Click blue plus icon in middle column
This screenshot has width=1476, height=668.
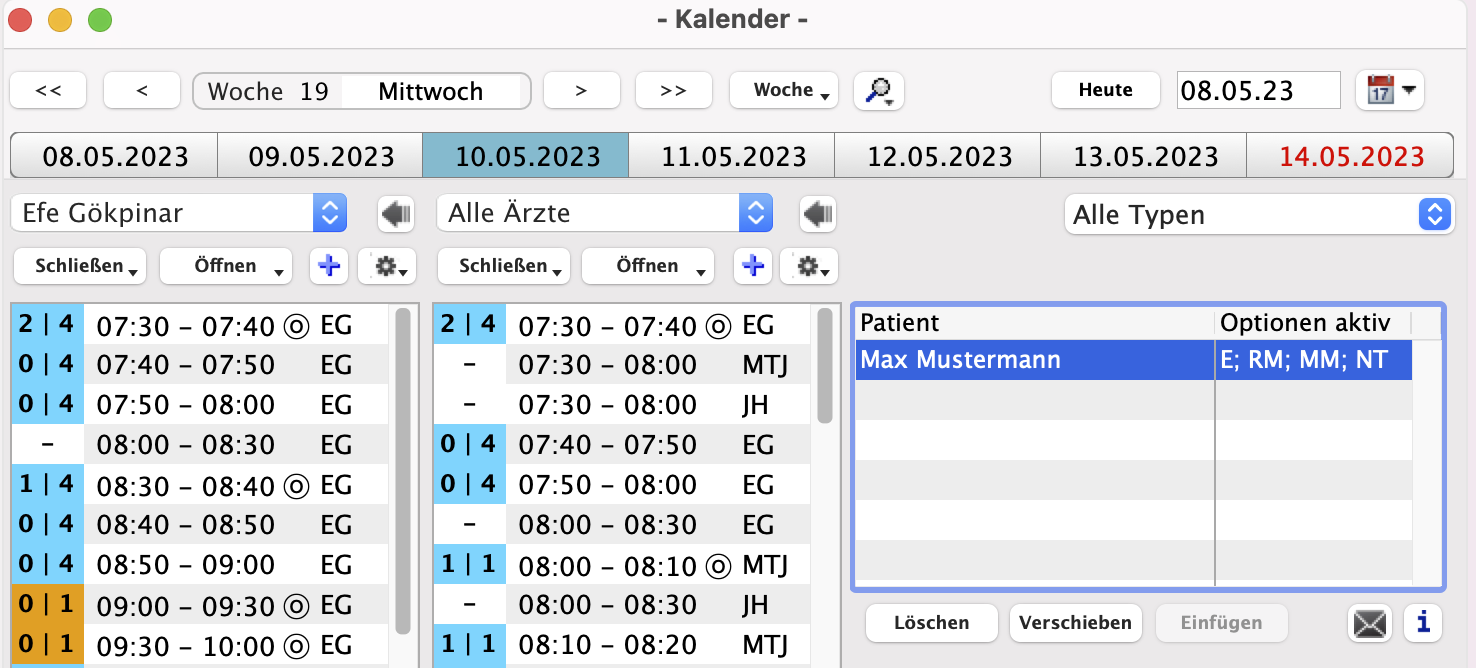pyautogui.click(x=753, y=266)
